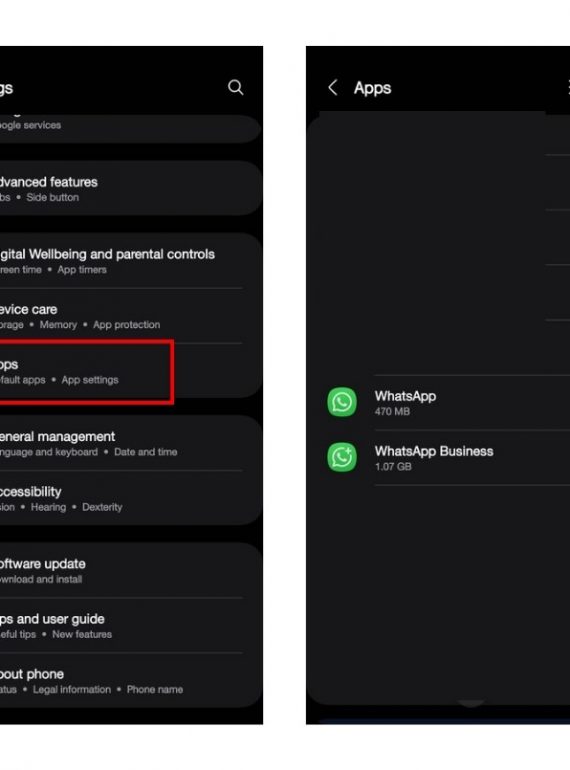570x770 pixels.
Task: Open Tips and user guide
Action: coord(130,626)
